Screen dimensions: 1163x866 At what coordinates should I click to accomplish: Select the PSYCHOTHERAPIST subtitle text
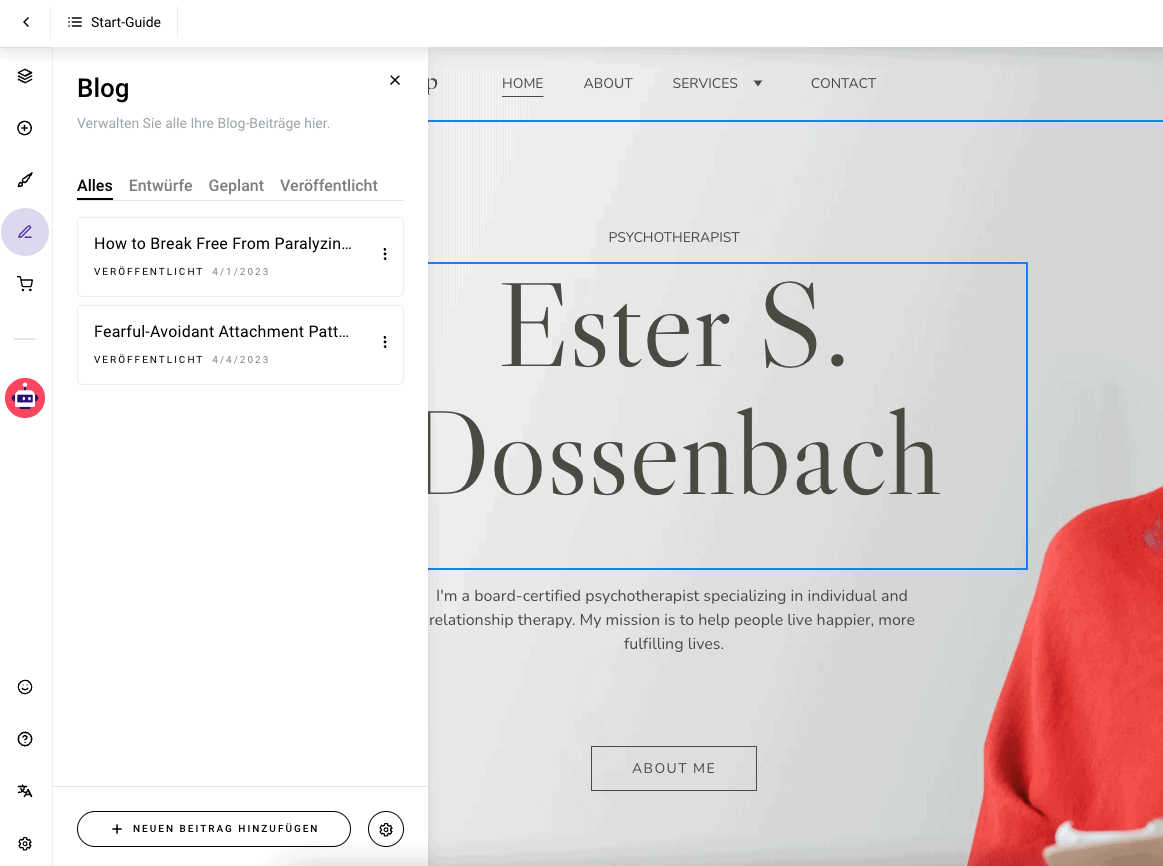point(673,237)
